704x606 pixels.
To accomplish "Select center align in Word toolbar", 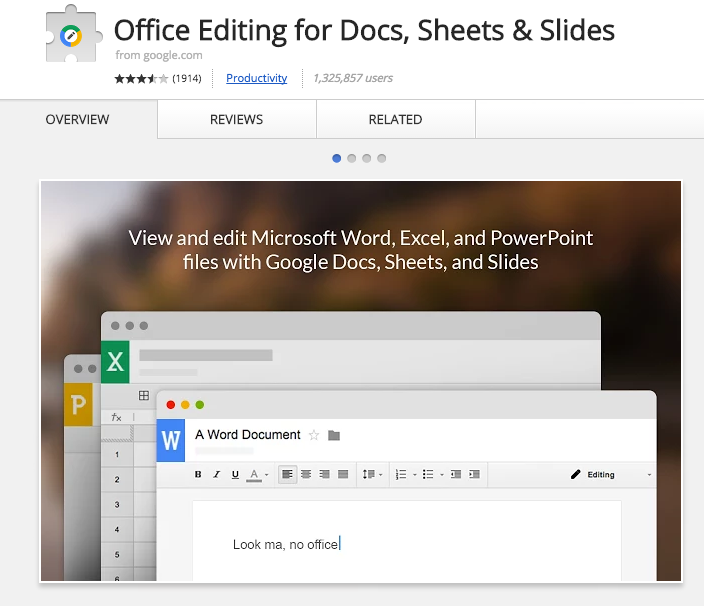I will coord(306,474).
